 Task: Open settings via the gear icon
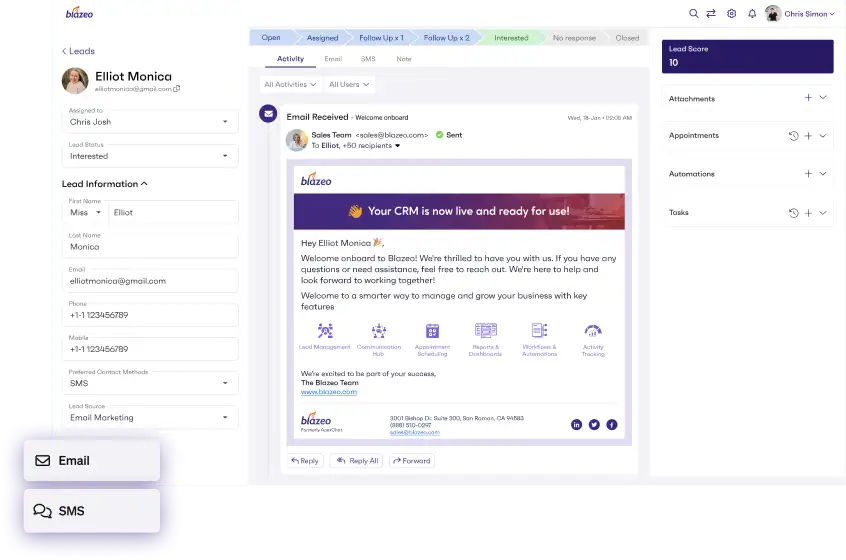point(732,14)
